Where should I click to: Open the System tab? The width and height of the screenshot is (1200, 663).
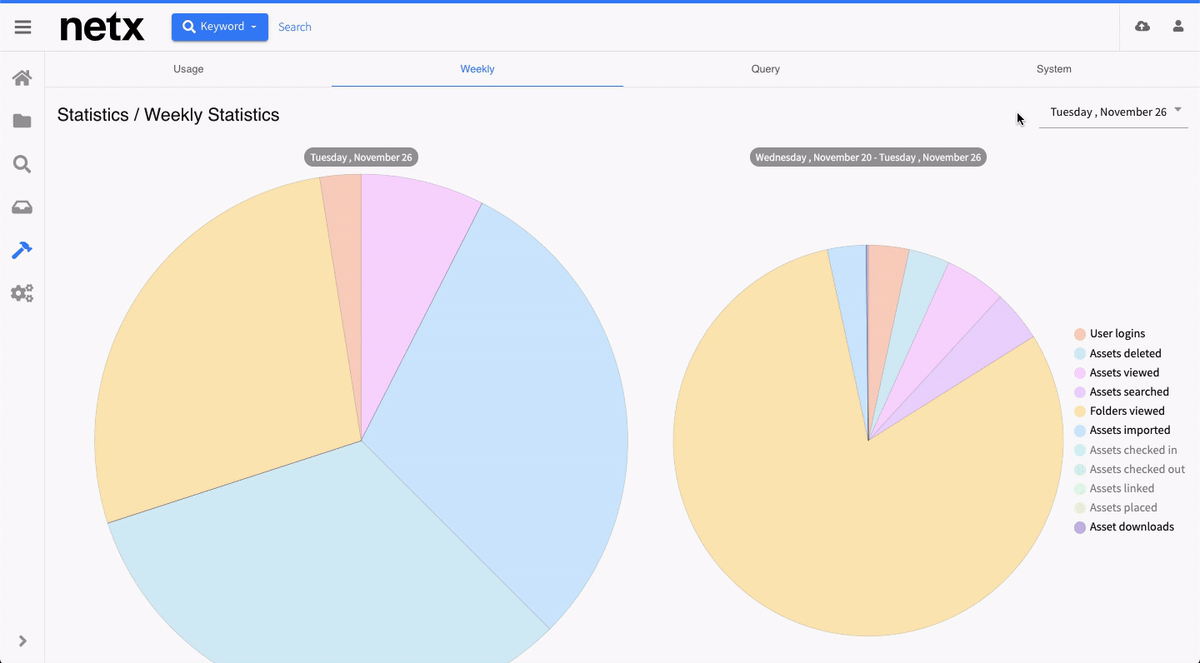[x=1054, y=69]
